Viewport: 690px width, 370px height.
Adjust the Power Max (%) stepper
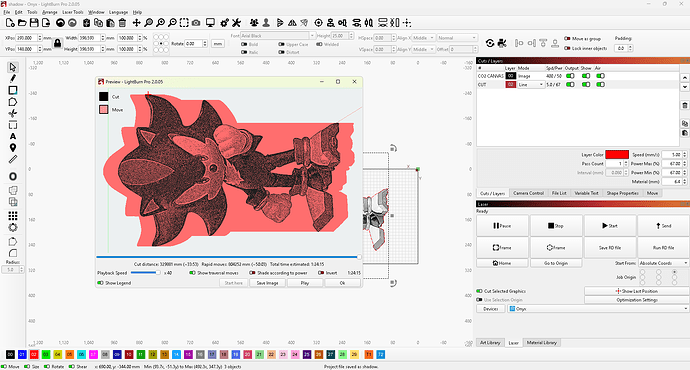[684, 164]
